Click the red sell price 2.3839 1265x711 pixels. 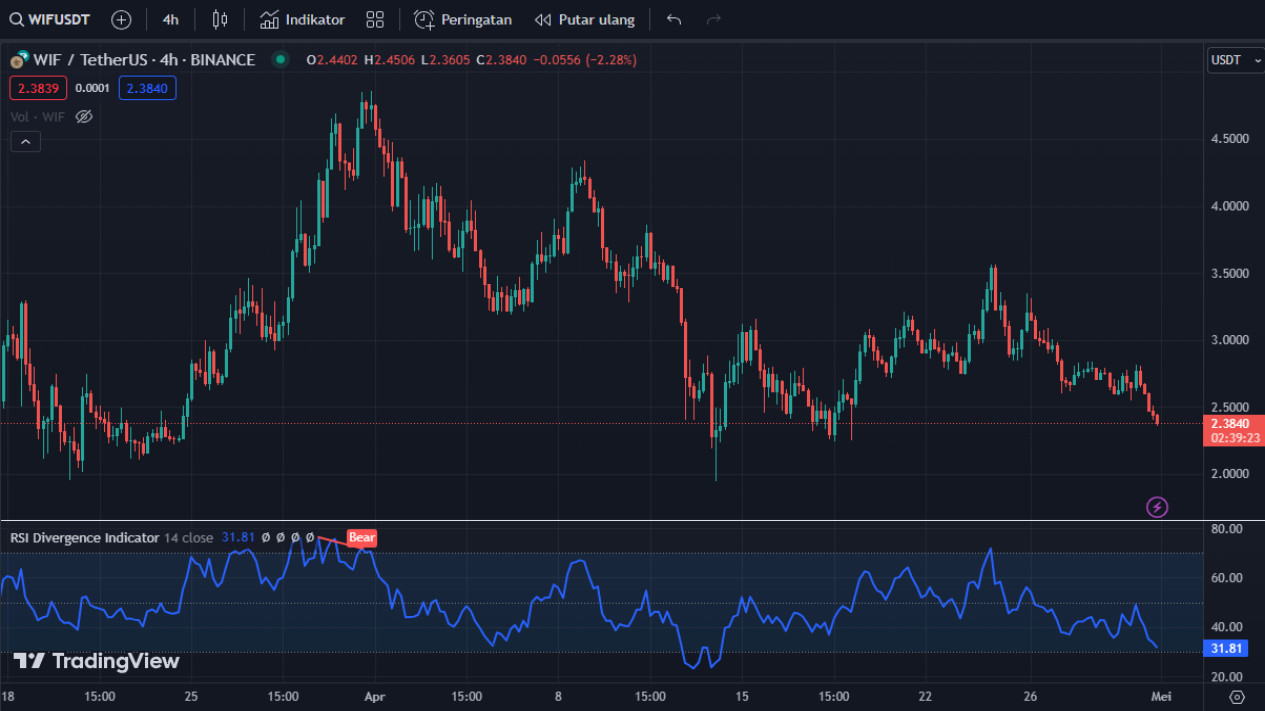click(x=38, y=88)
